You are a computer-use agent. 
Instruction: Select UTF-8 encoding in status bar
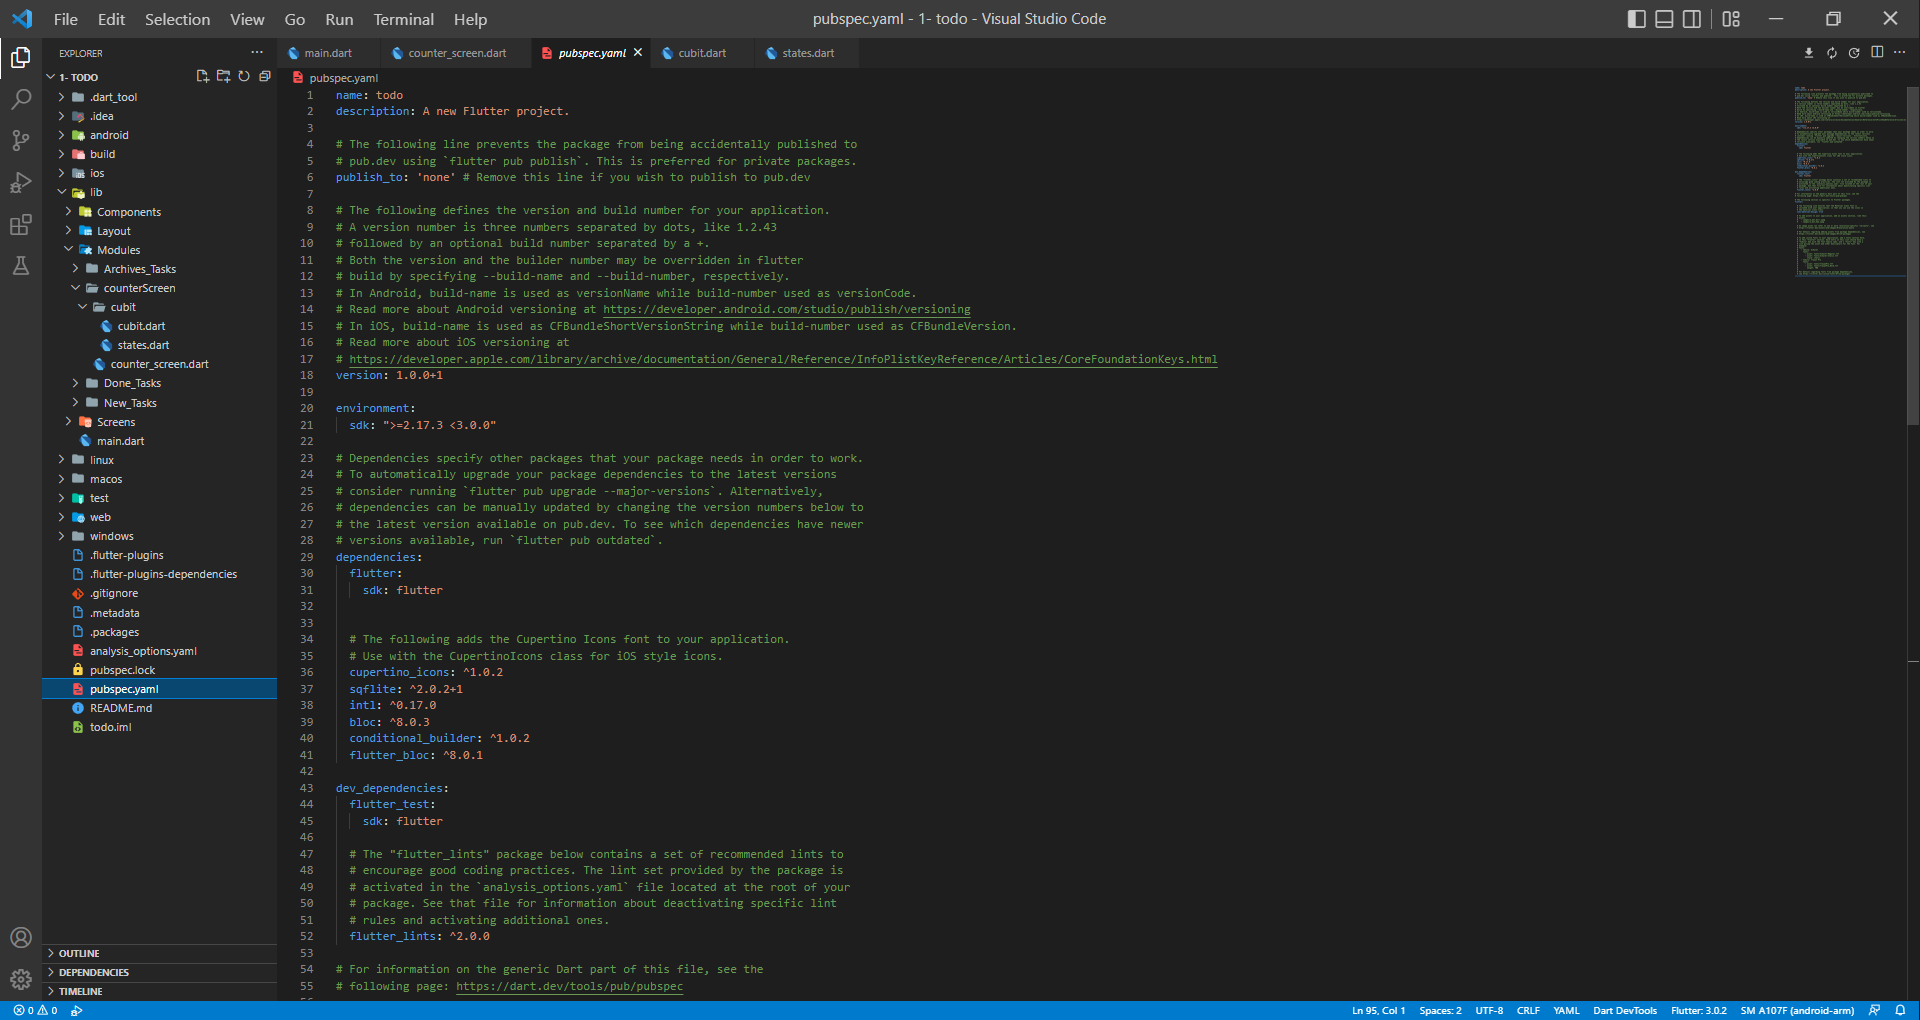tap(1489, 1010)
